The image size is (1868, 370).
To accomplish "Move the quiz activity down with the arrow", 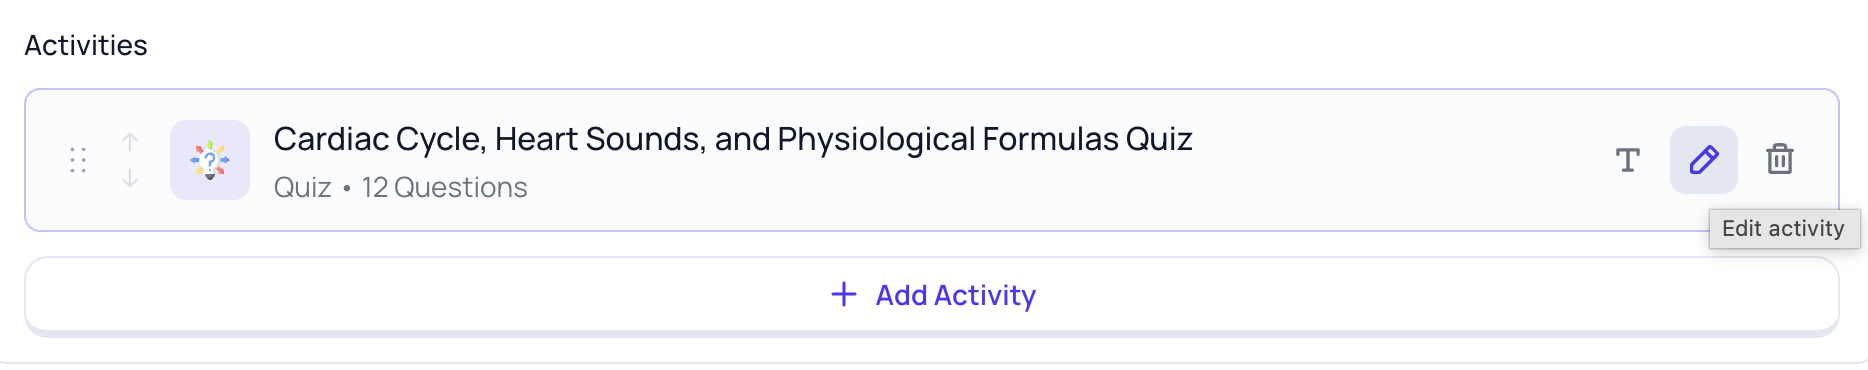I will point(130,178).
